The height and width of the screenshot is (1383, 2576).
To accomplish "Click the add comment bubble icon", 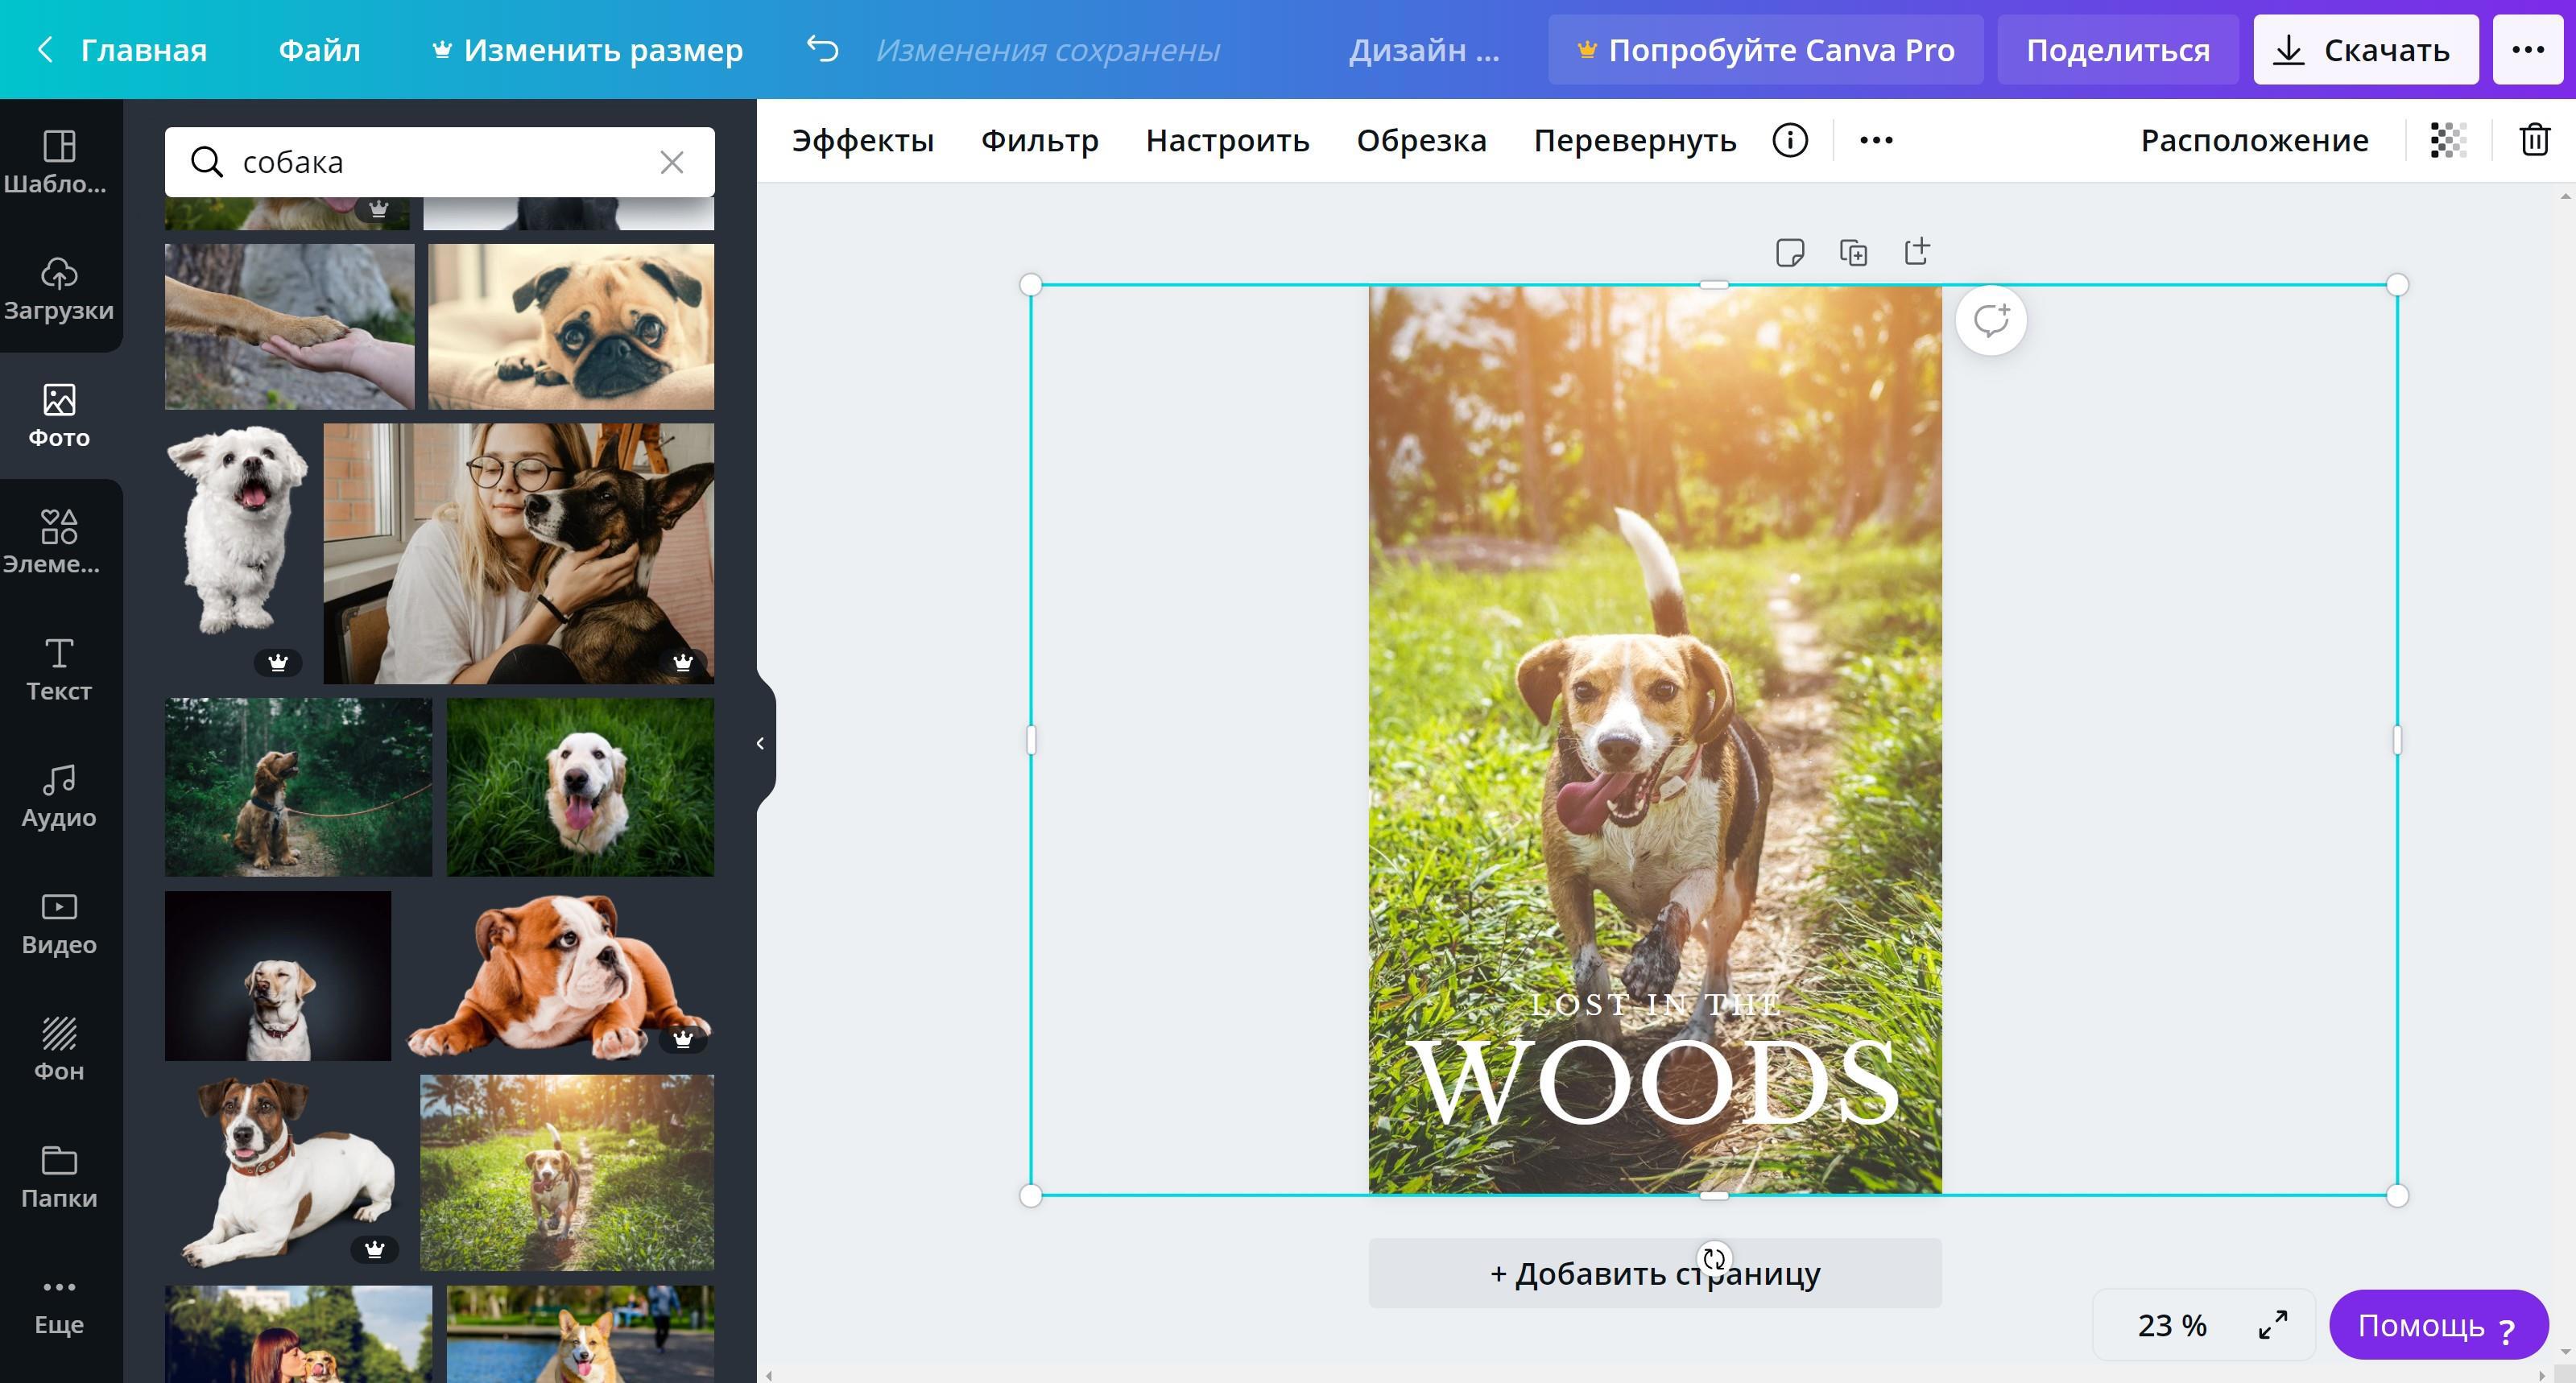I will point(1990,320).
